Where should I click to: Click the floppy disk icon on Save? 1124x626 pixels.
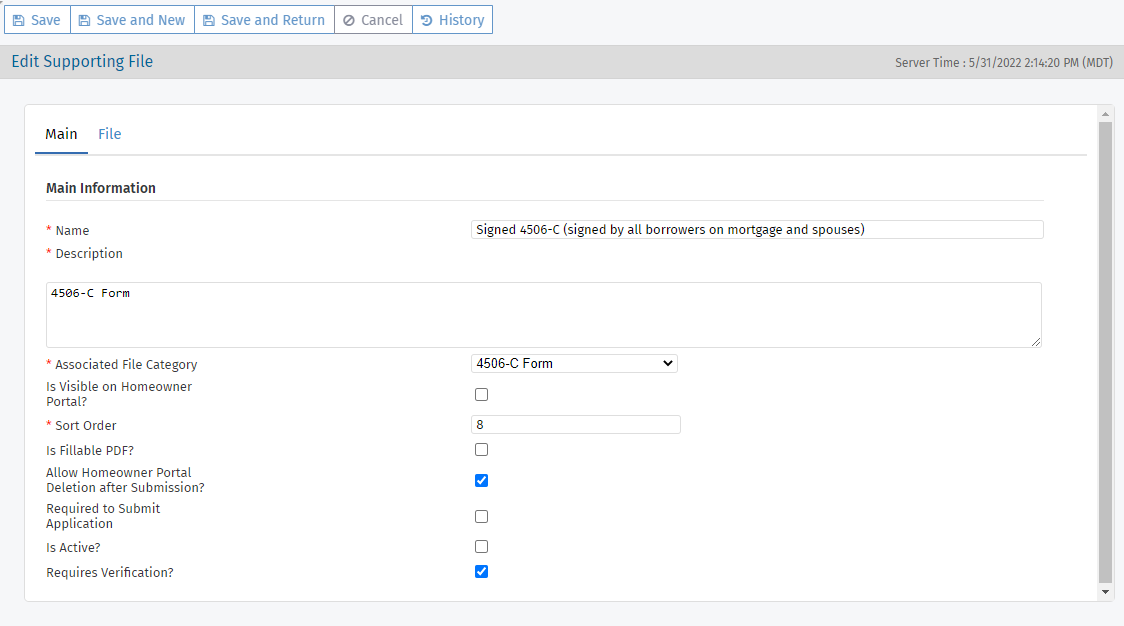click(18, 20)
